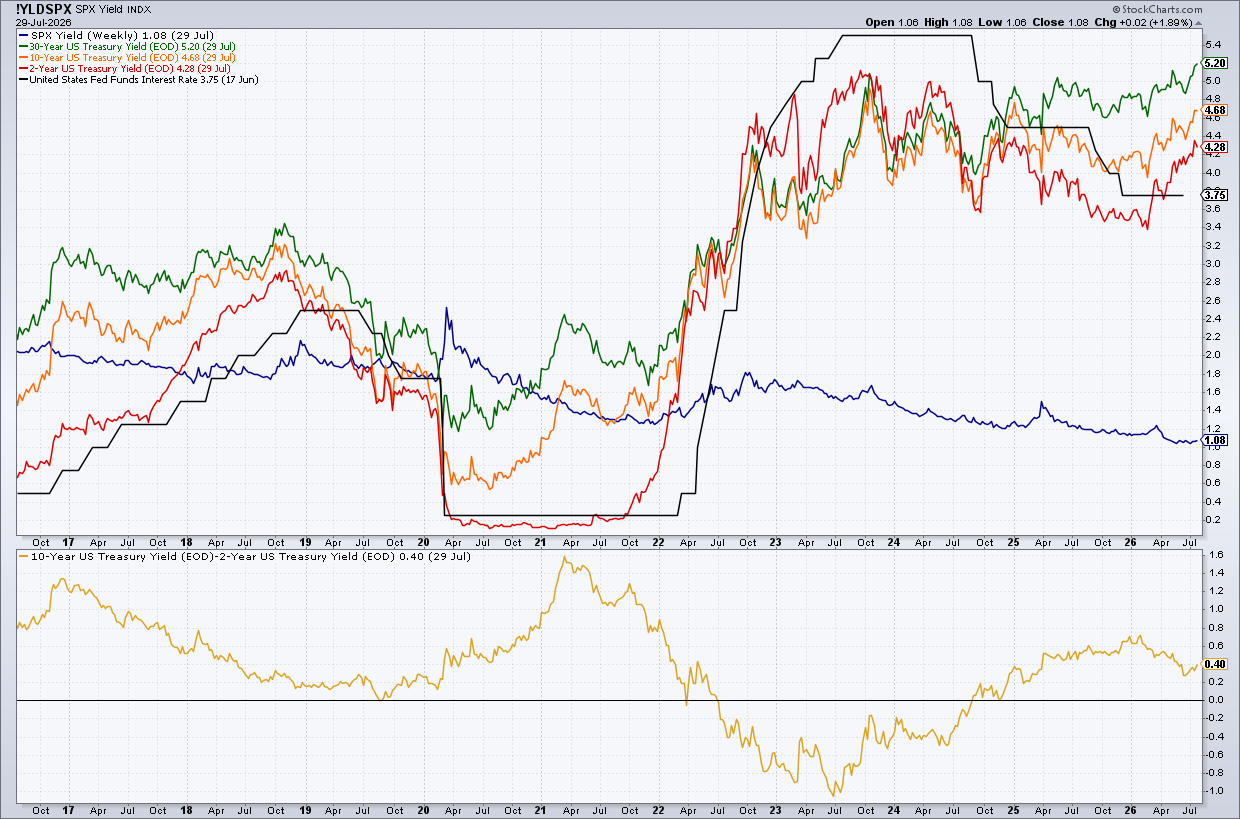The width and height of the screenshot is (1240, 819).
Task: Click year 20 on the main chart's time axis
Action: [421, 541]
